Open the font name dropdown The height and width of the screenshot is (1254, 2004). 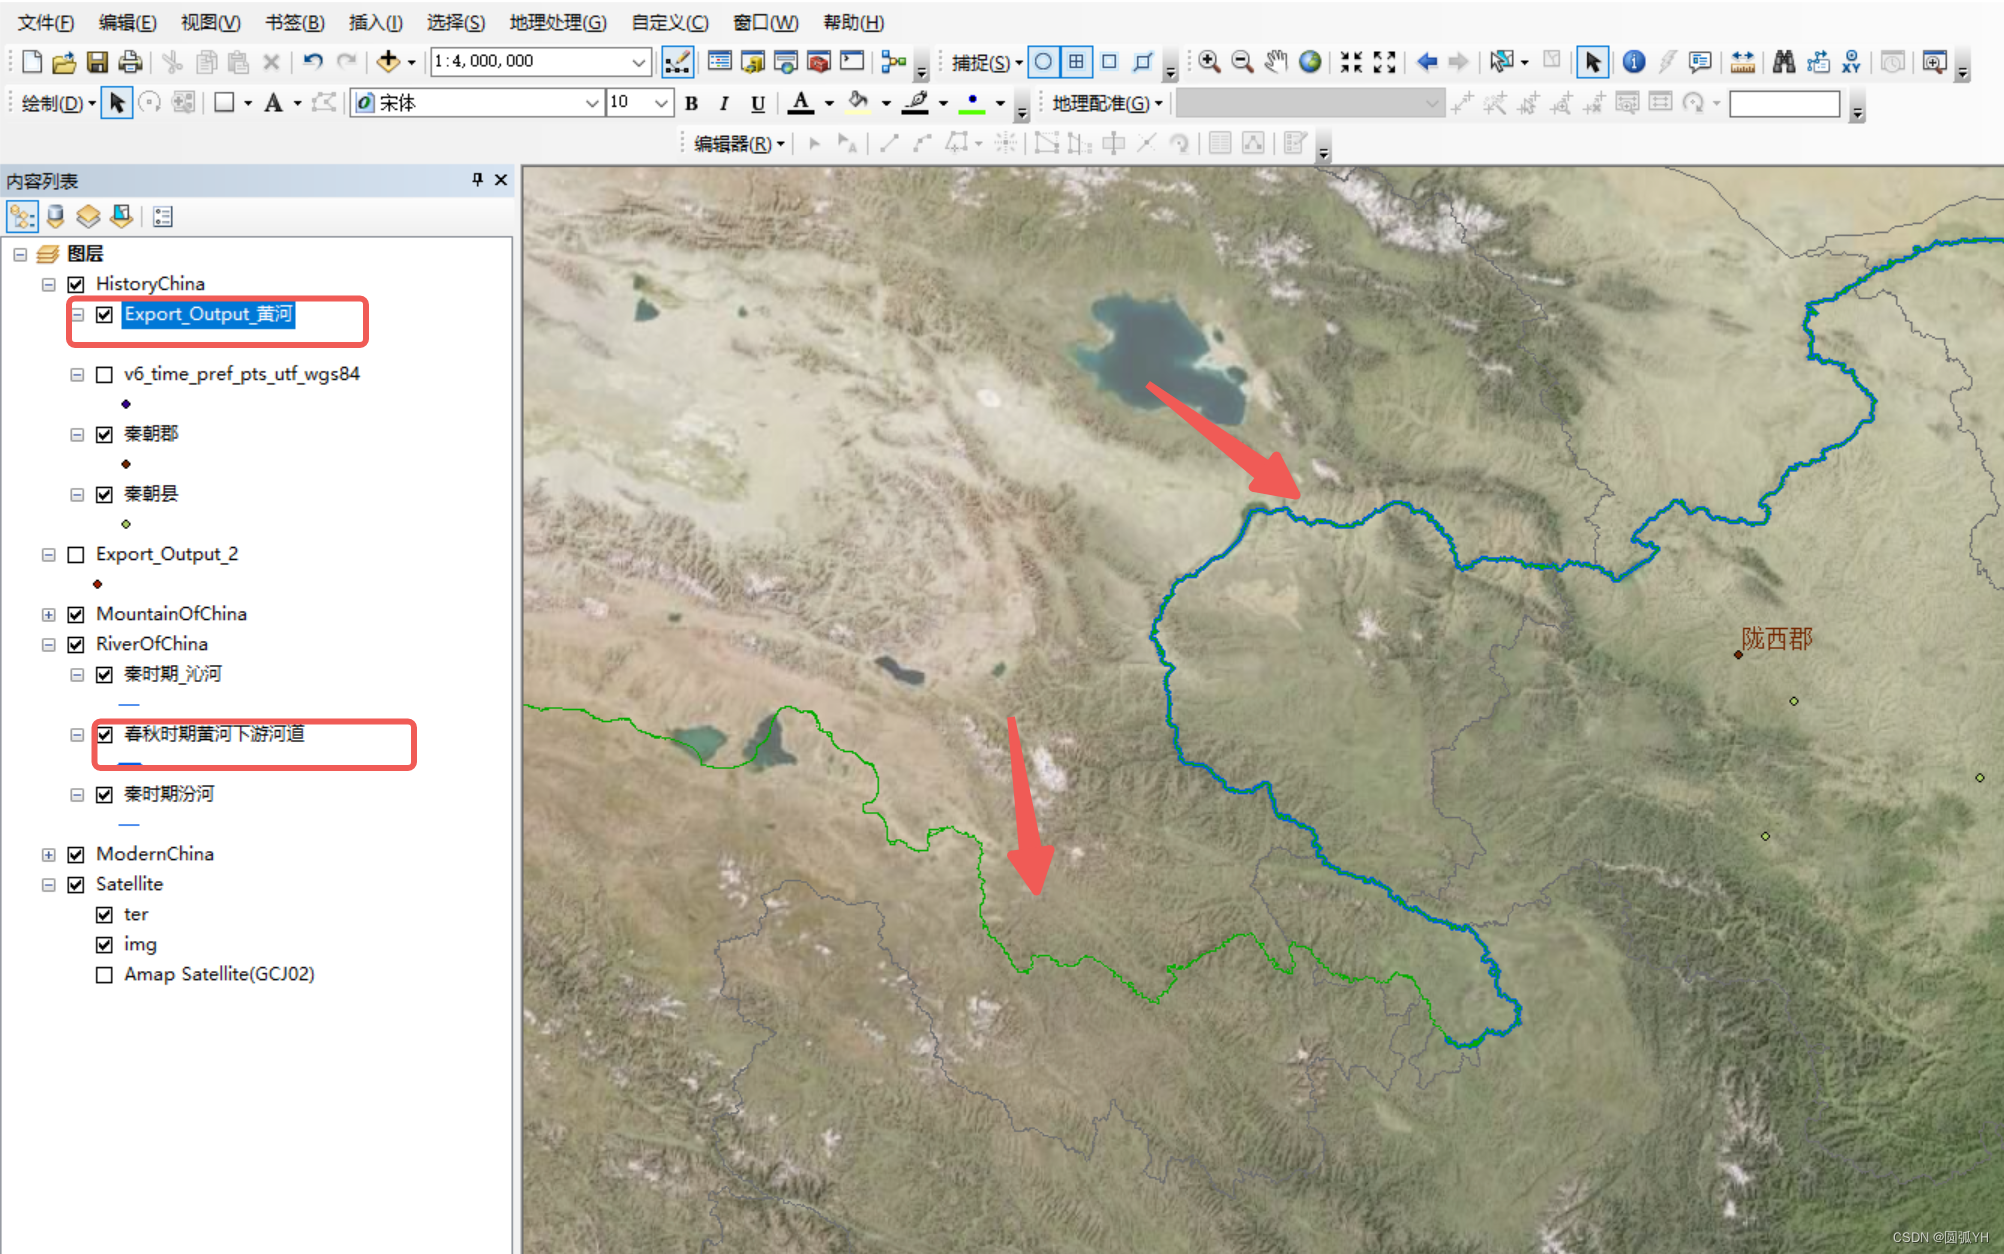[591, 103]
